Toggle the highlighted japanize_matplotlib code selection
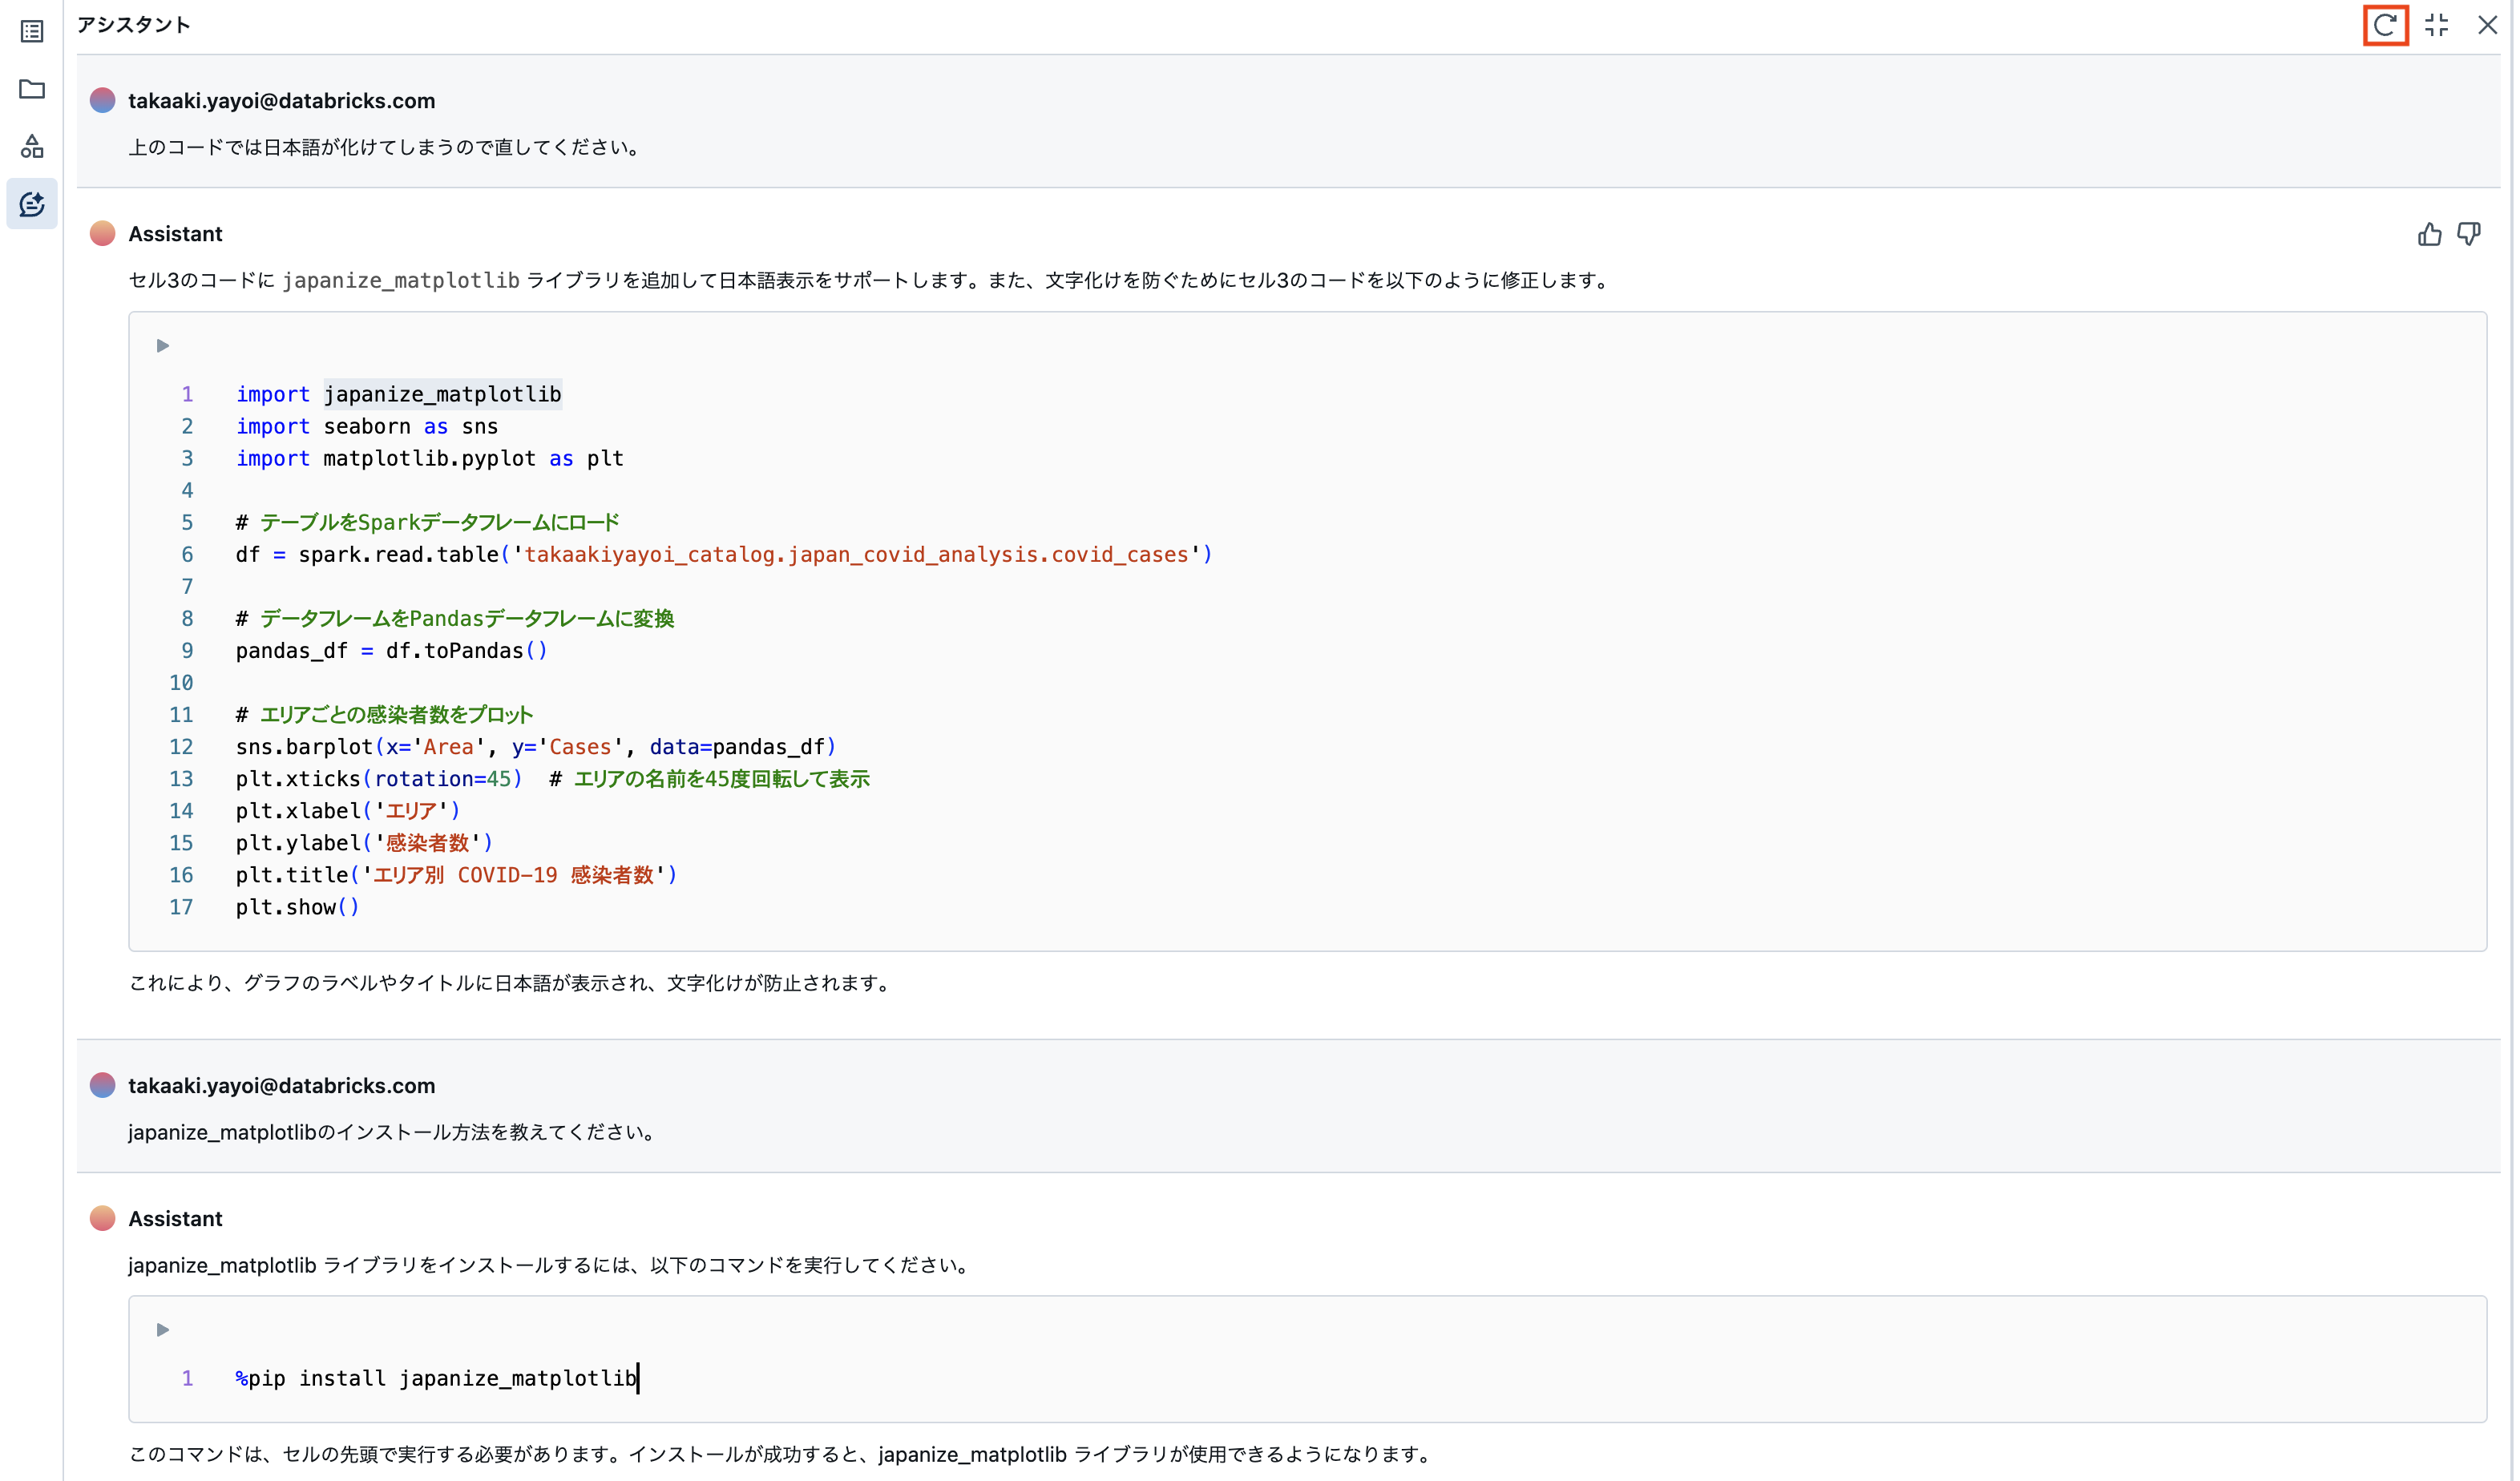The image size is (2520, 1481). [442, 393]
